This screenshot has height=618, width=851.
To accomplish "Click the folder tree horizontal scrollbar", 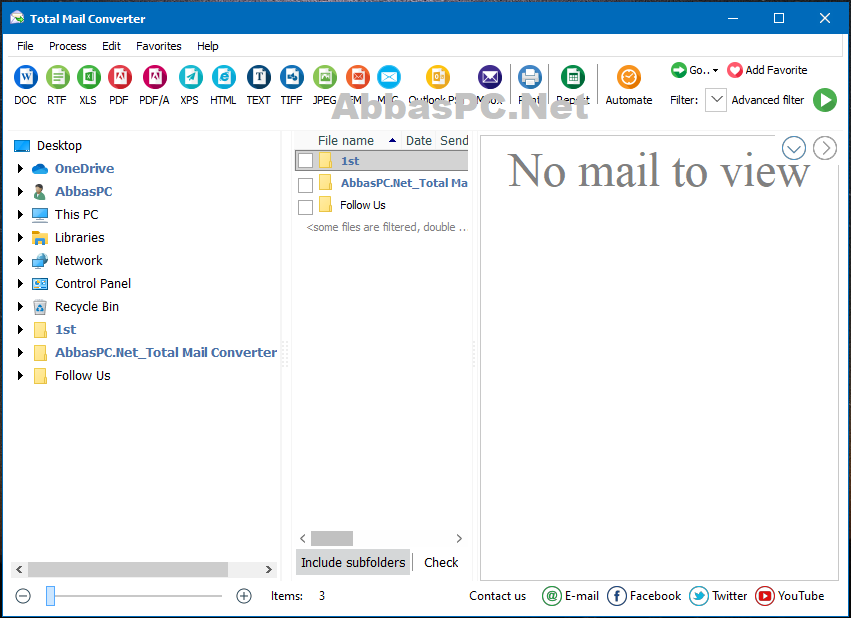I will click(x=128, y=569).
